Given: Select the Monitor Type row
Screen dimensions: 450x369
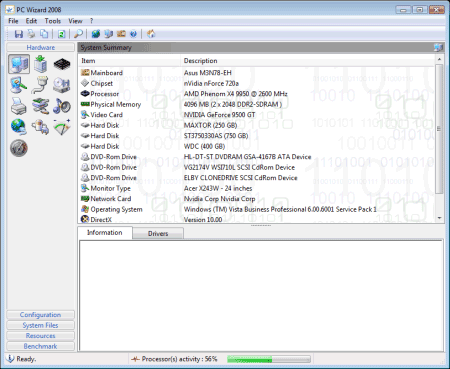Looking at the screenshot, I should [257, 188].
